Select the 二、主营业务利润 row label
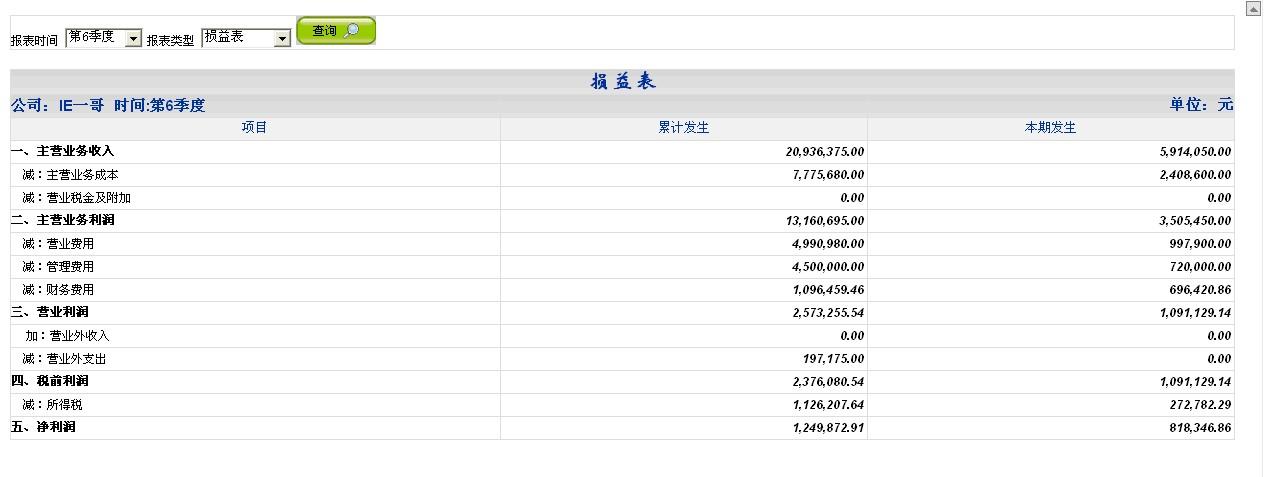The image size is (1267, 477). 63,220
